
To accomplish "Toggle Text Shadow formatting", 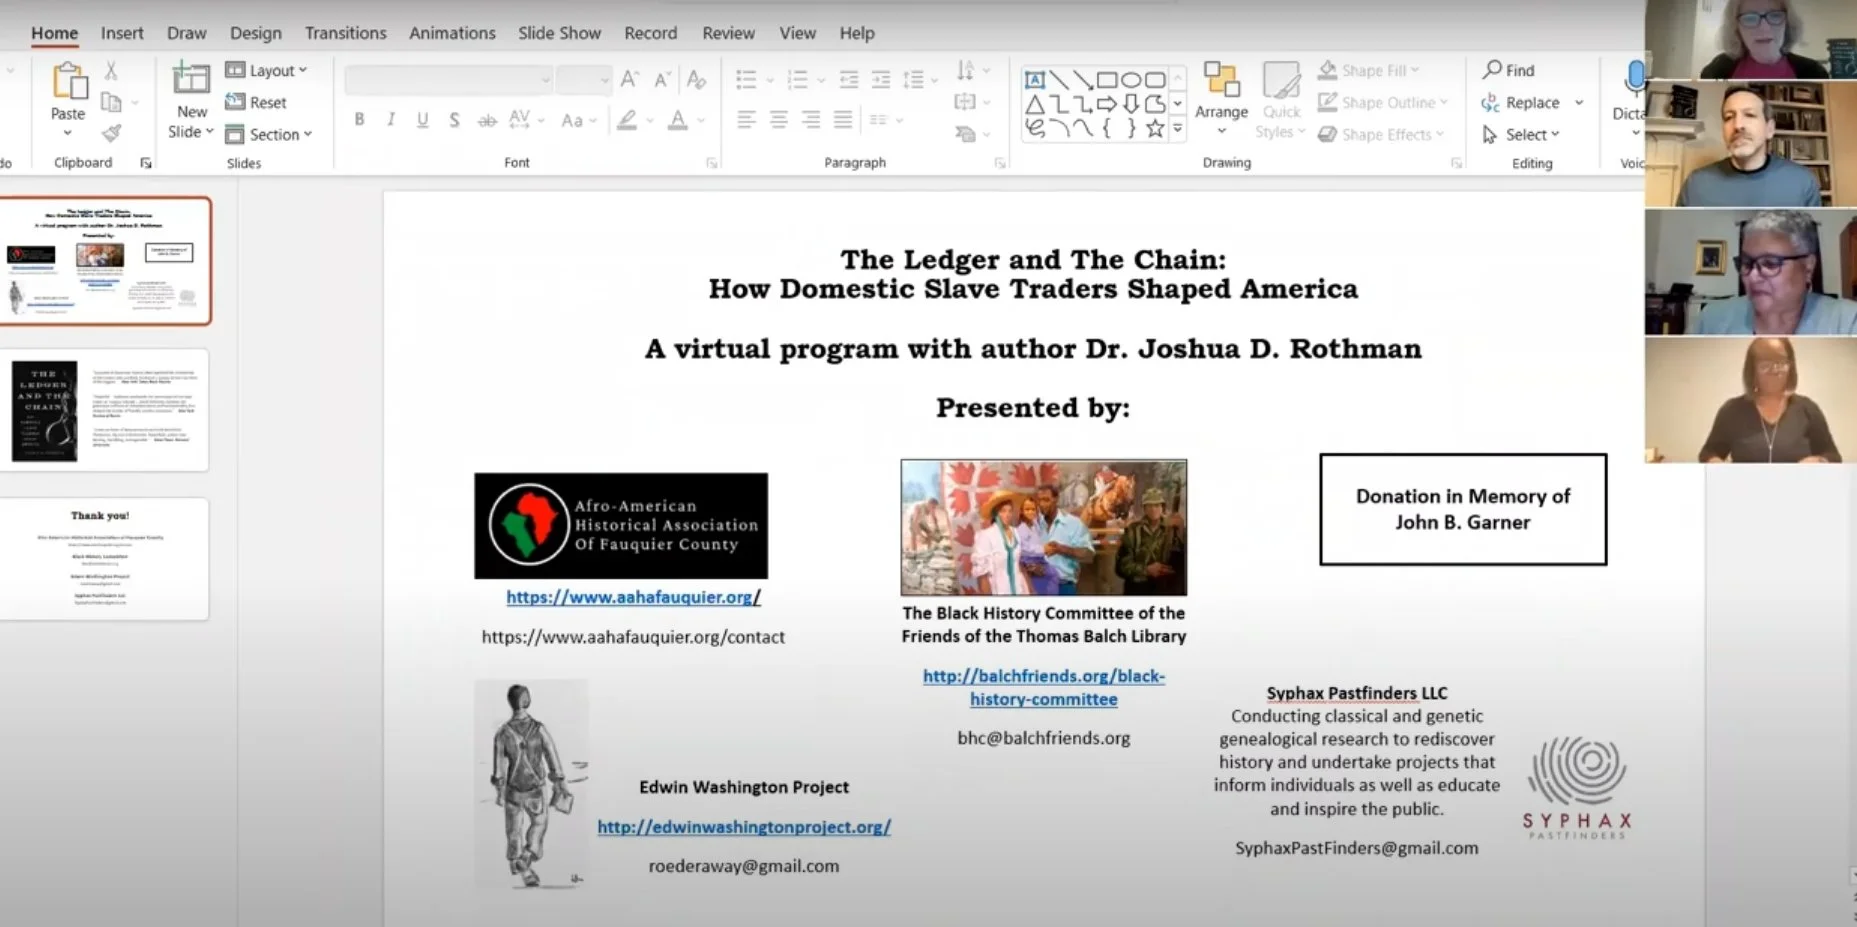I will pos(454,120).
